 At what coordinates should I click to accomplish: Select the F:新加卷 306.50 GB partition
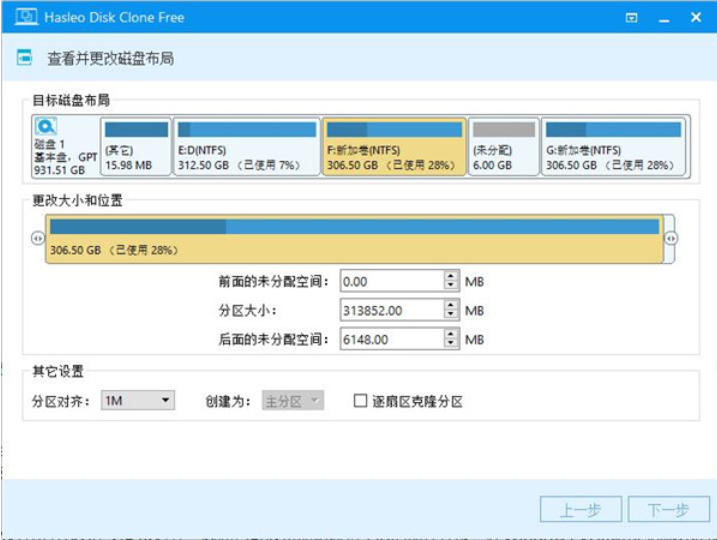(x=394, y=146)
